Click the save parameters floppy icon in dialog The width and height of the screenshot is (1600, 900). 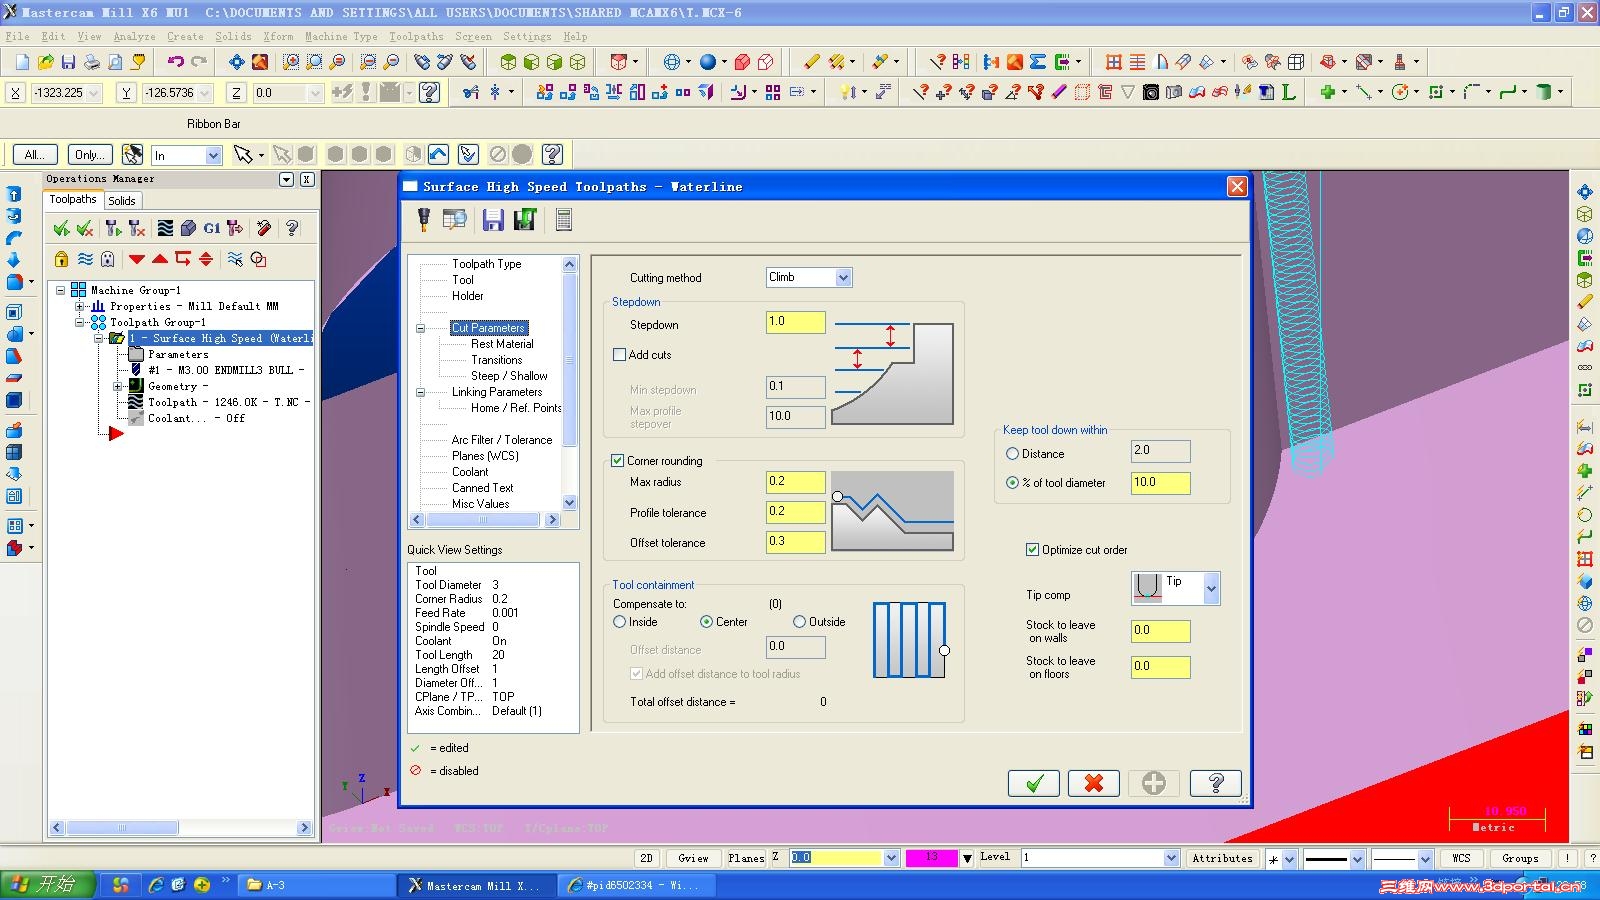(x=493, y=220)
